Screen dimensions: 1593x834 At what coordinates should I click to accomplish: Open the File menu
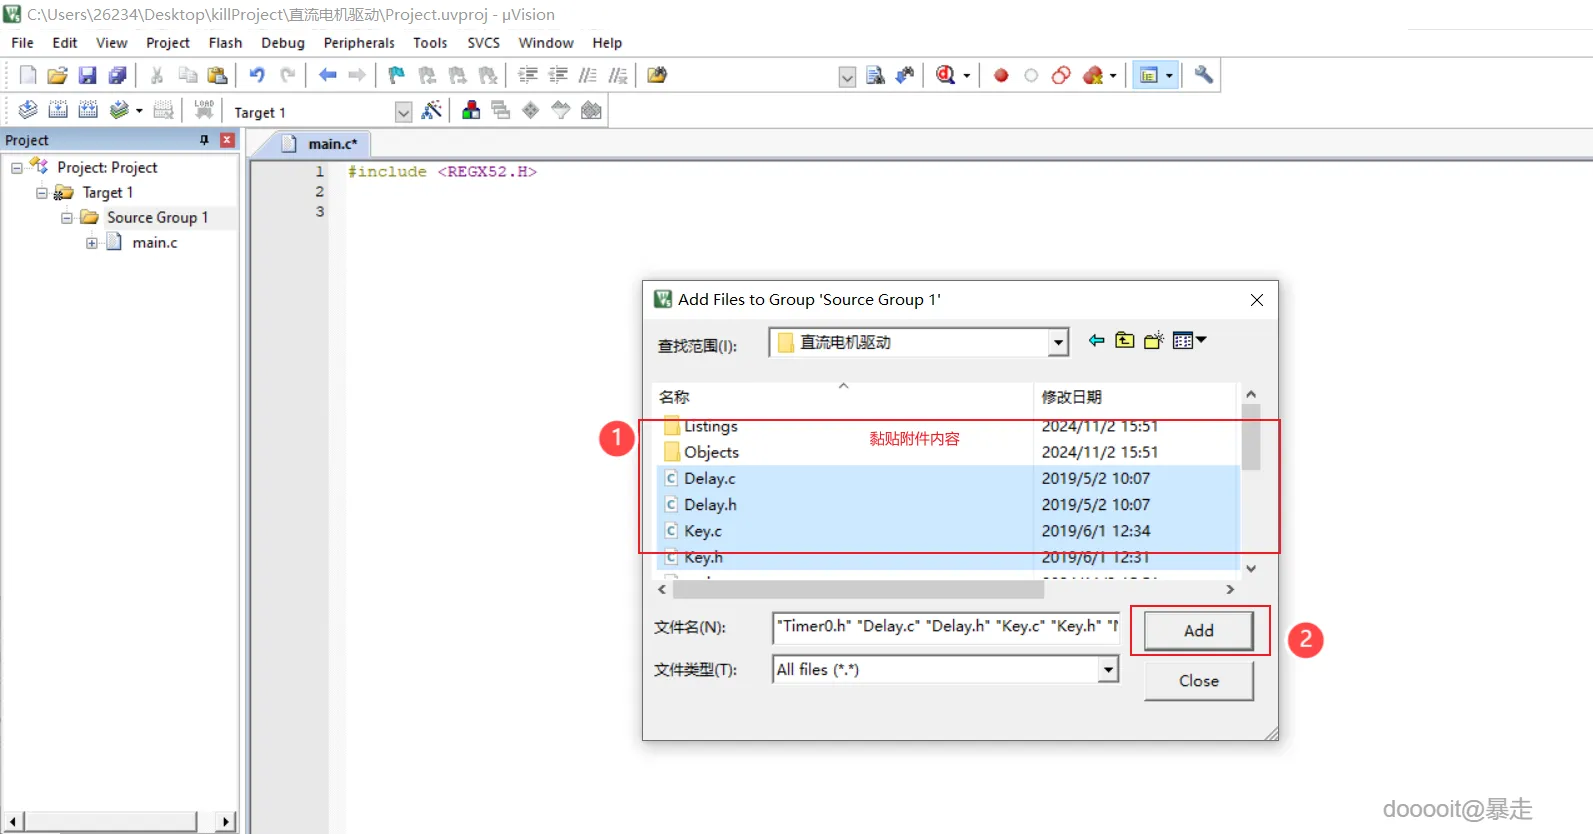[22, 43]
